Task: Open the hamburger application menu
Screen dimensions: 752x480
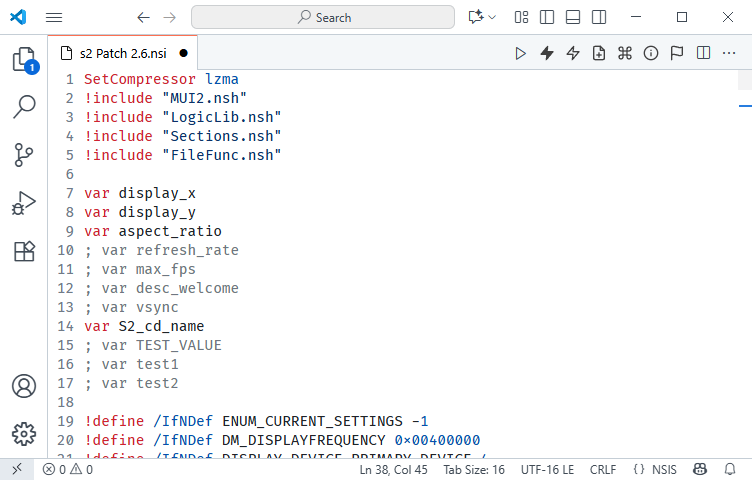Action: pos(54,17)
